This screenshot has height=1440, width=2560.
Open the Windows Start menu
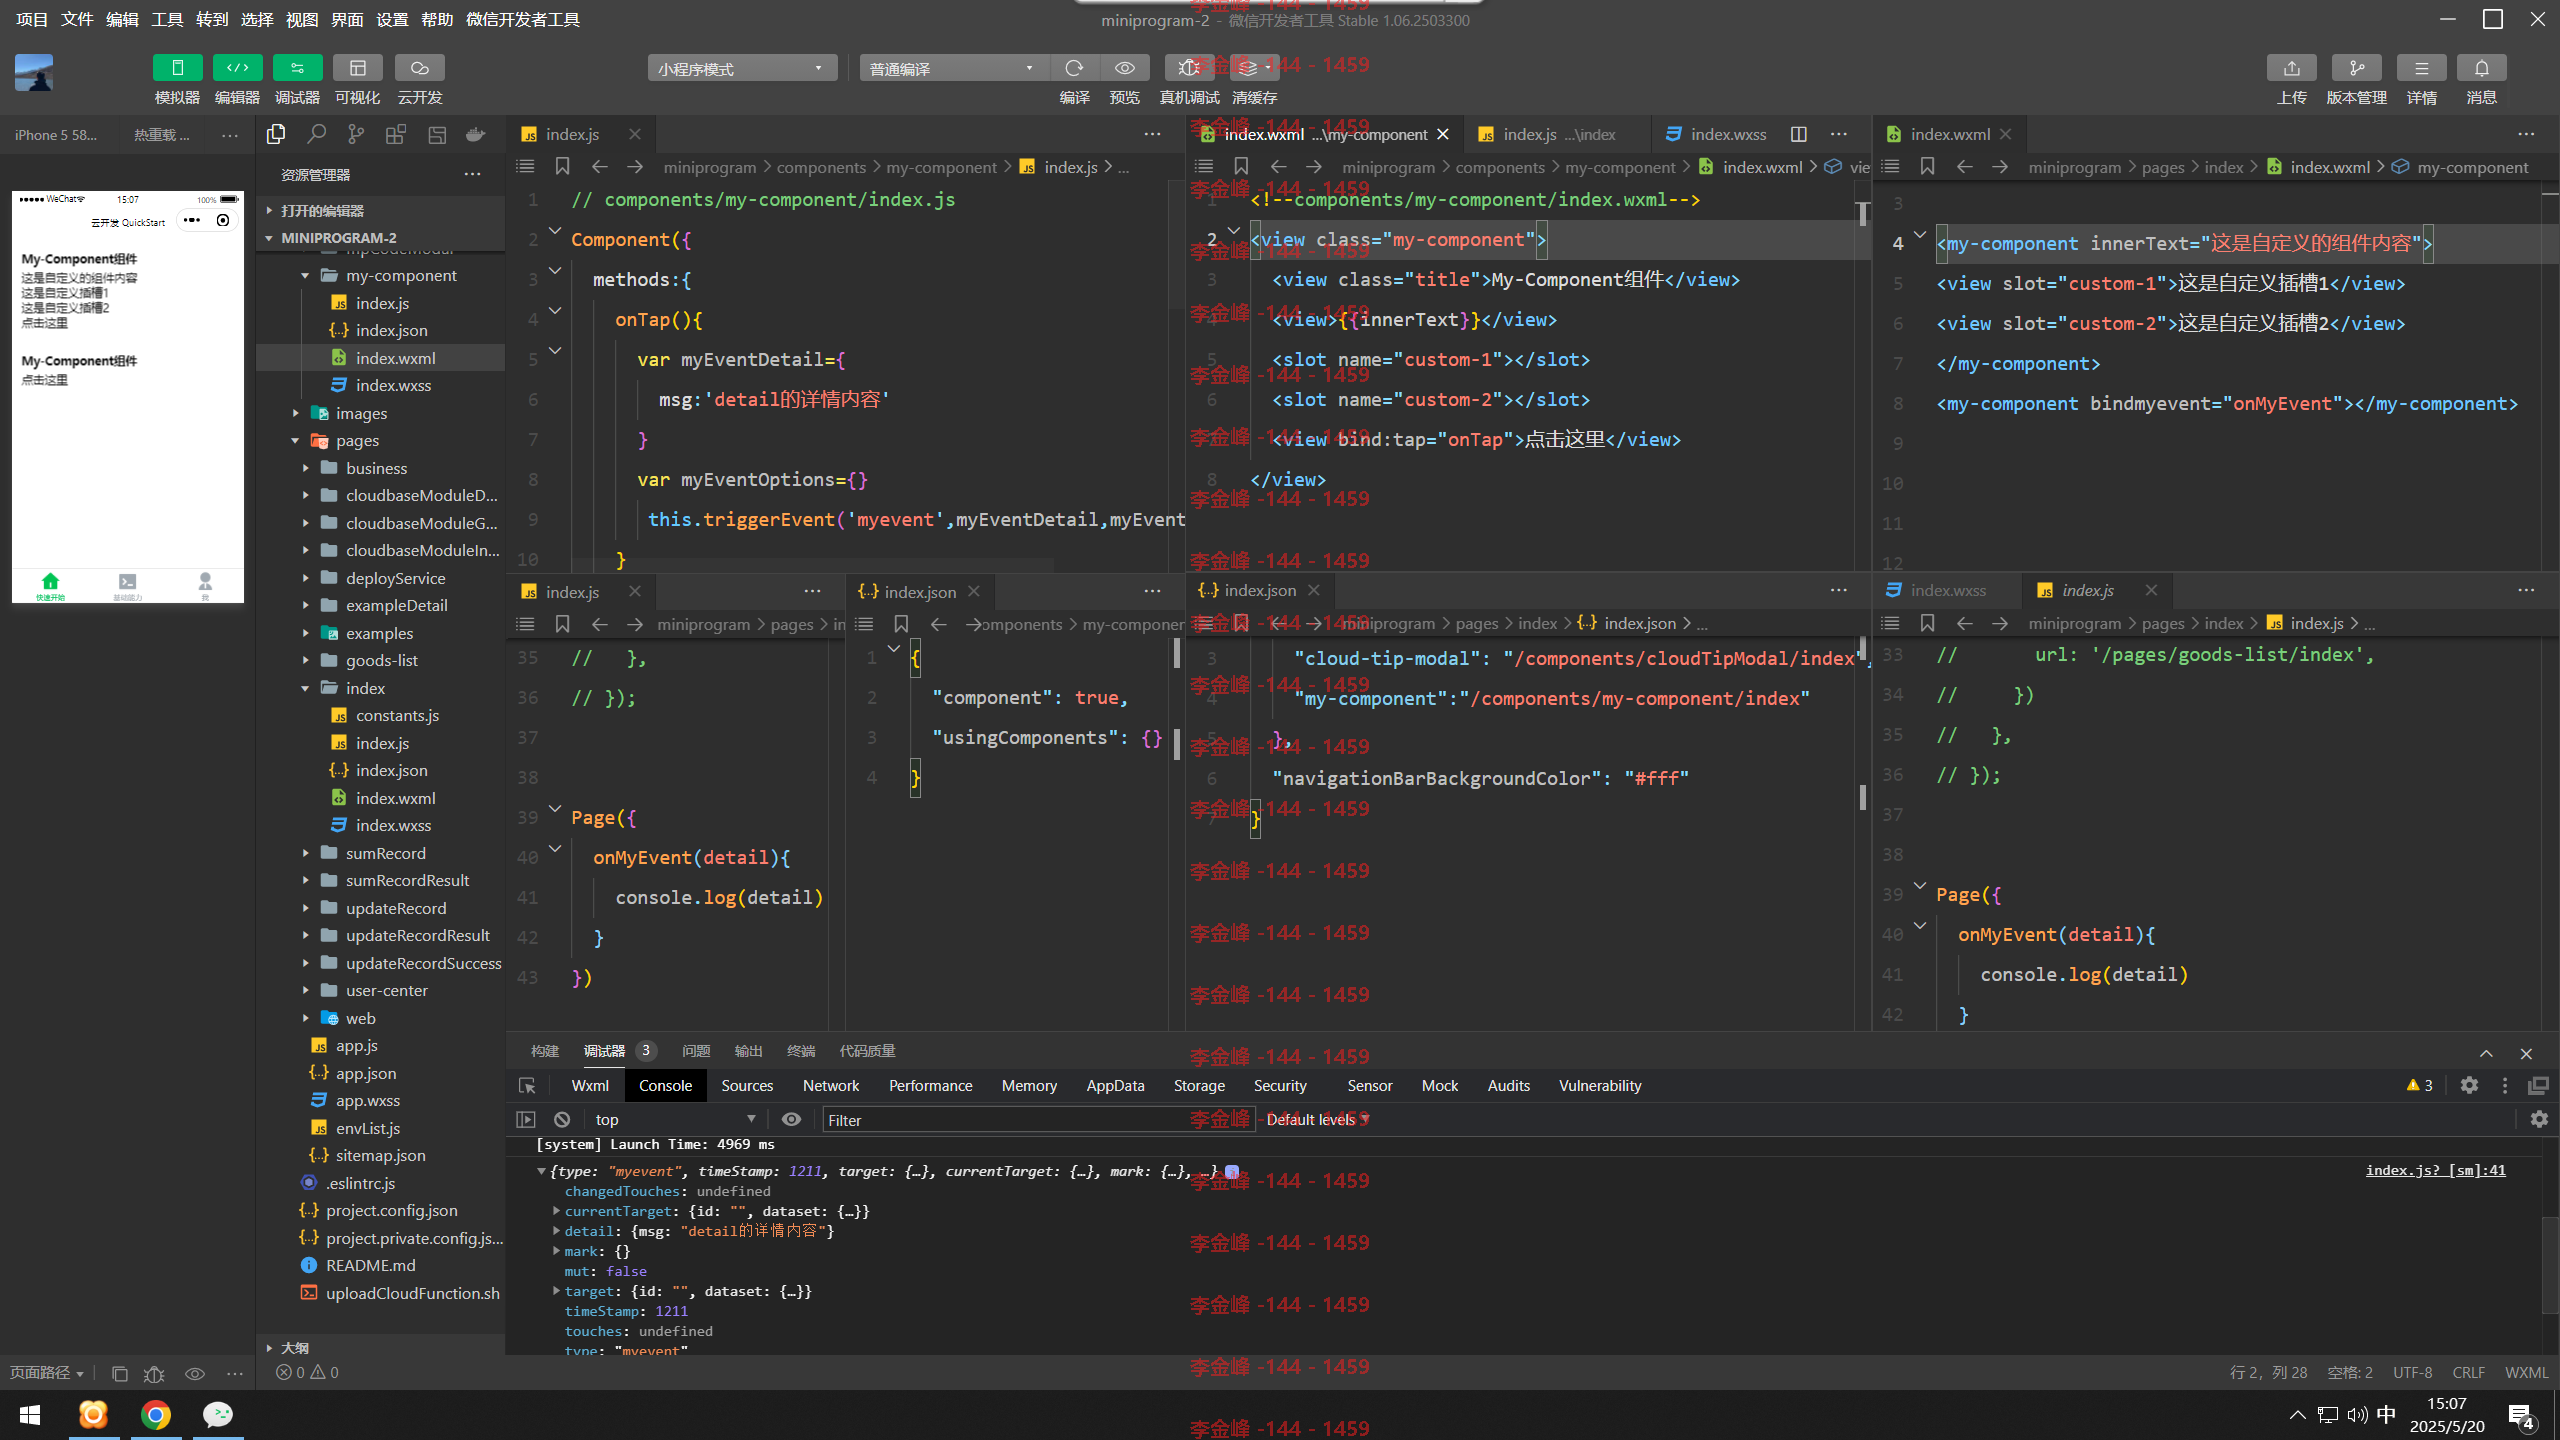point(30,1414)
